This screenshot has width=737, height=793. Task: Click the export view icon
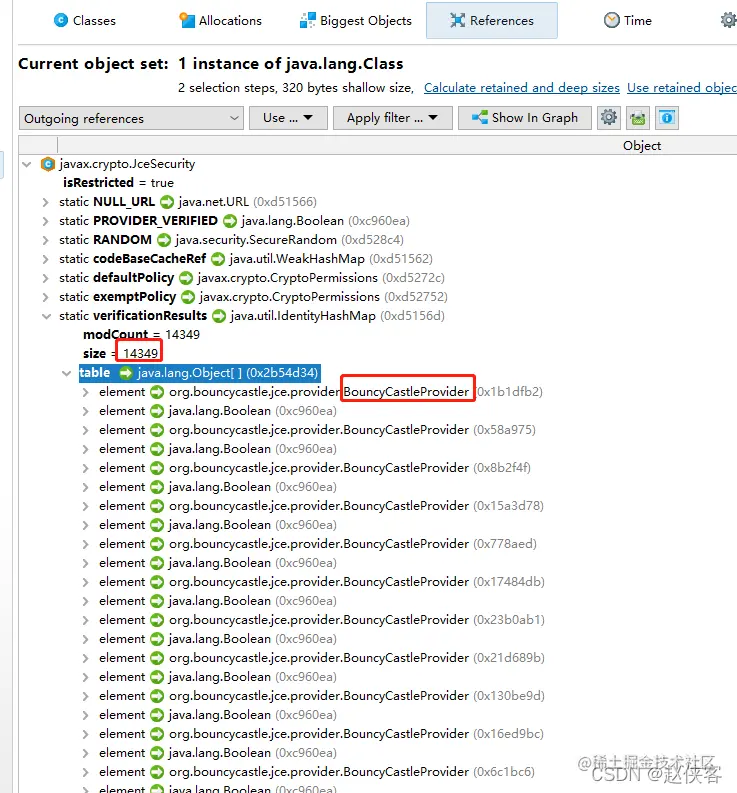[x=638, y=118]
